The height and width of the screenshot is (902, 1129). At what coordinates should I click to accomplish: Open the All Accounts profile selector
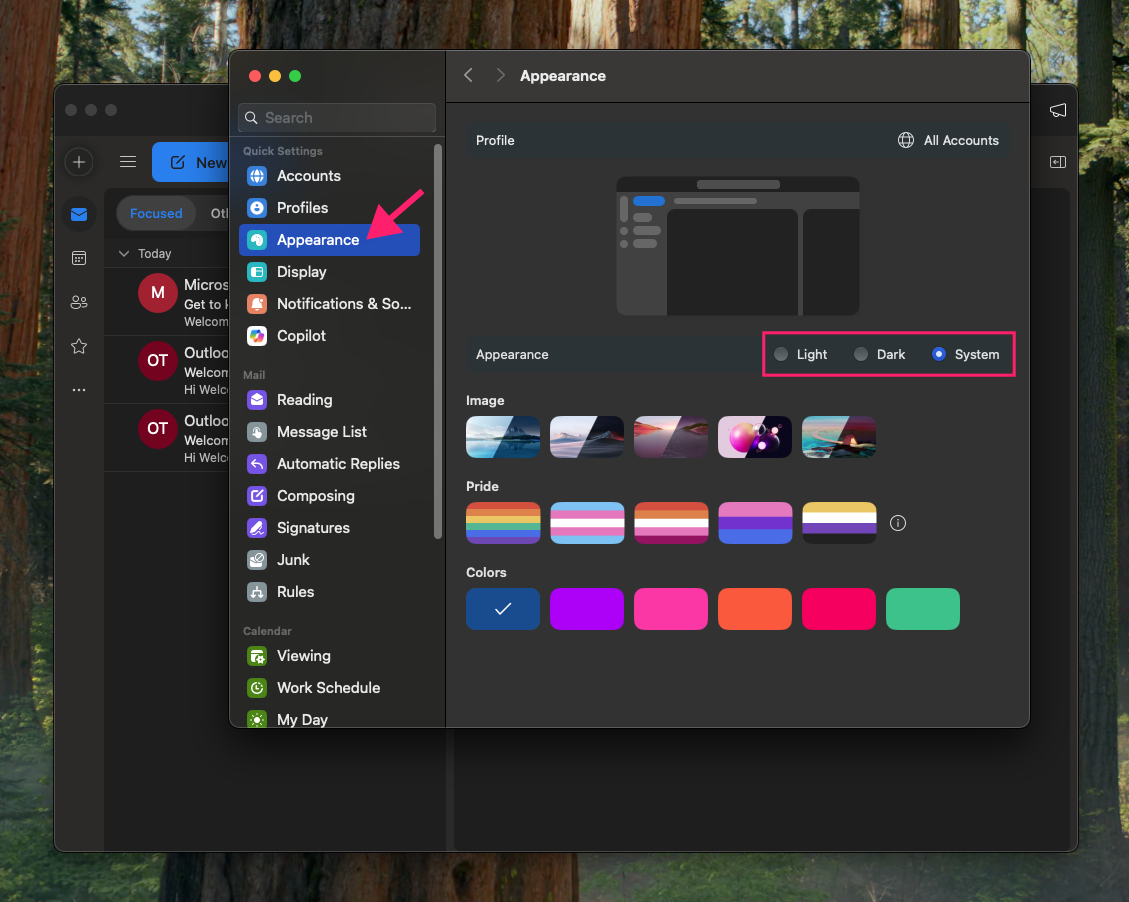pyautogui.click(x=948, y=140)
